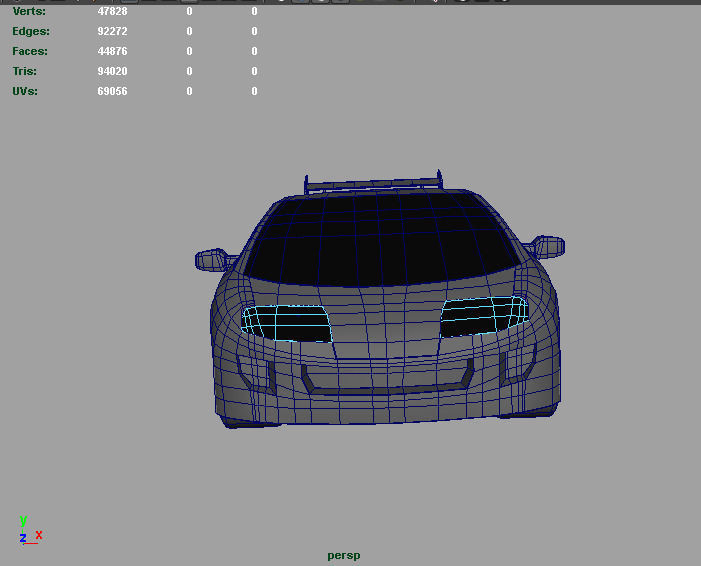Viewport: 701px width, 566px height.
Task: Click the edge count value 92272
Action: click(112, 31)
